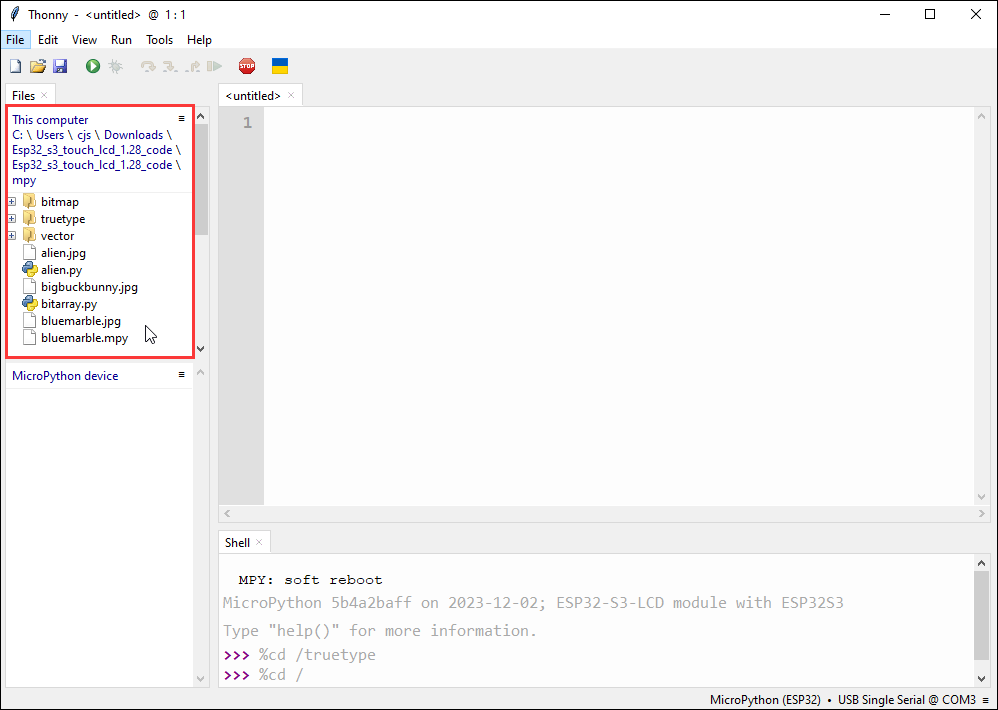Viewport: 998px width, 710px height.
Task: Expand the truetype folder
Action: tap(12, 219)
